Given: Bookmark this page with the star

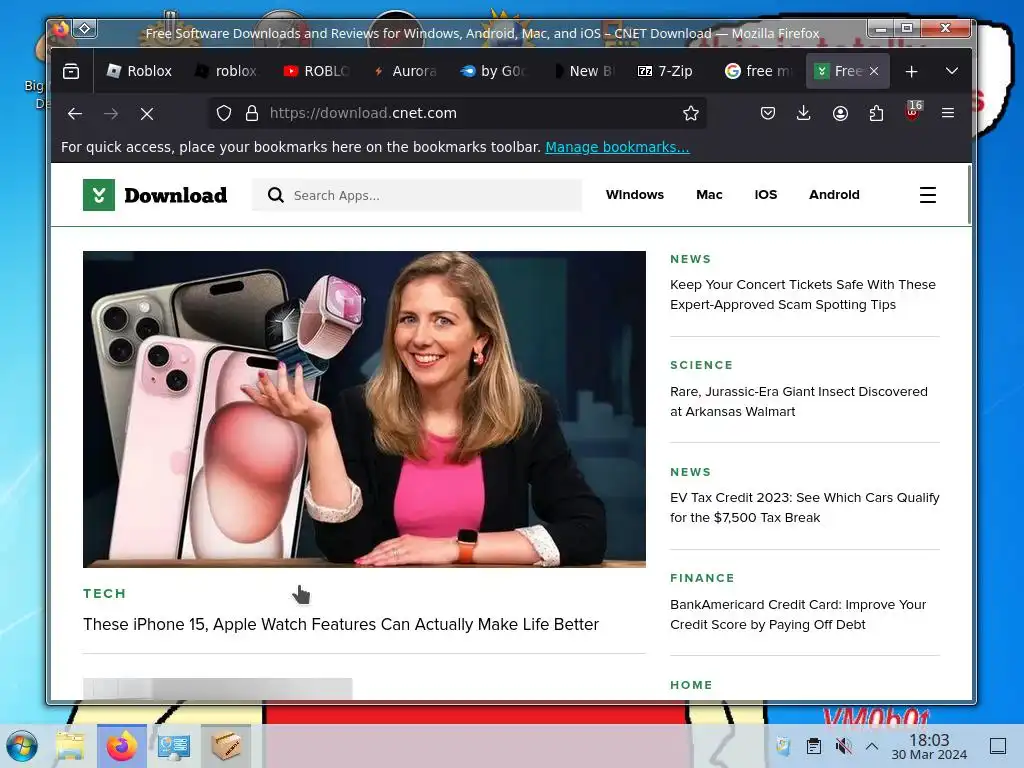Looking at the screenshot, I should click(x=691, y=113).
